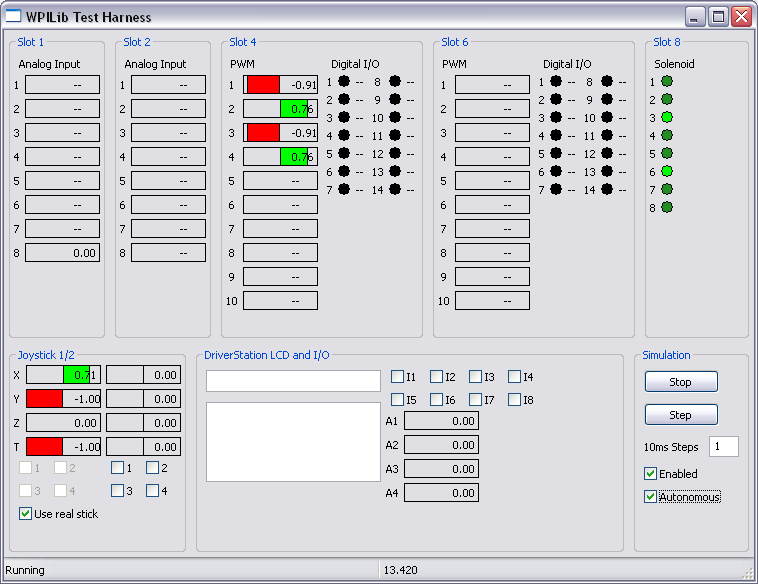The height and width of the screenshot is (584, 758).
Task: Click DriverStation A4 analog field
Action: click(441, 493)
